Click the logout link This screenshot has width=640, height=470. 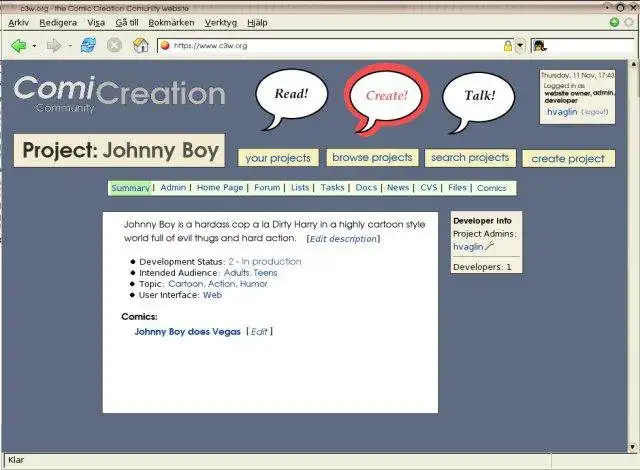[x=594, y=112]
